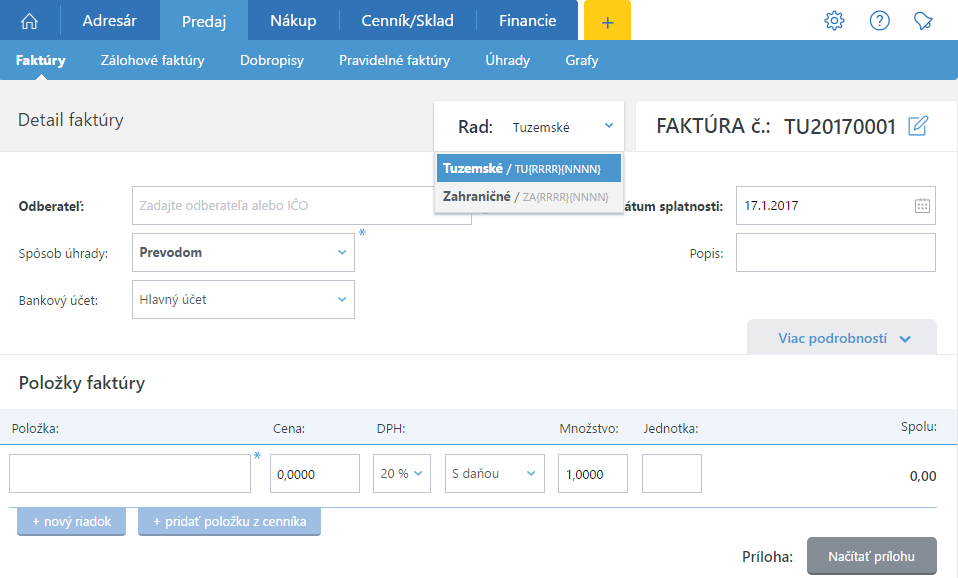Viewport: 958px width, 578px height.
Task: Click the chat bubbles icon
Action: pos(924,20)
